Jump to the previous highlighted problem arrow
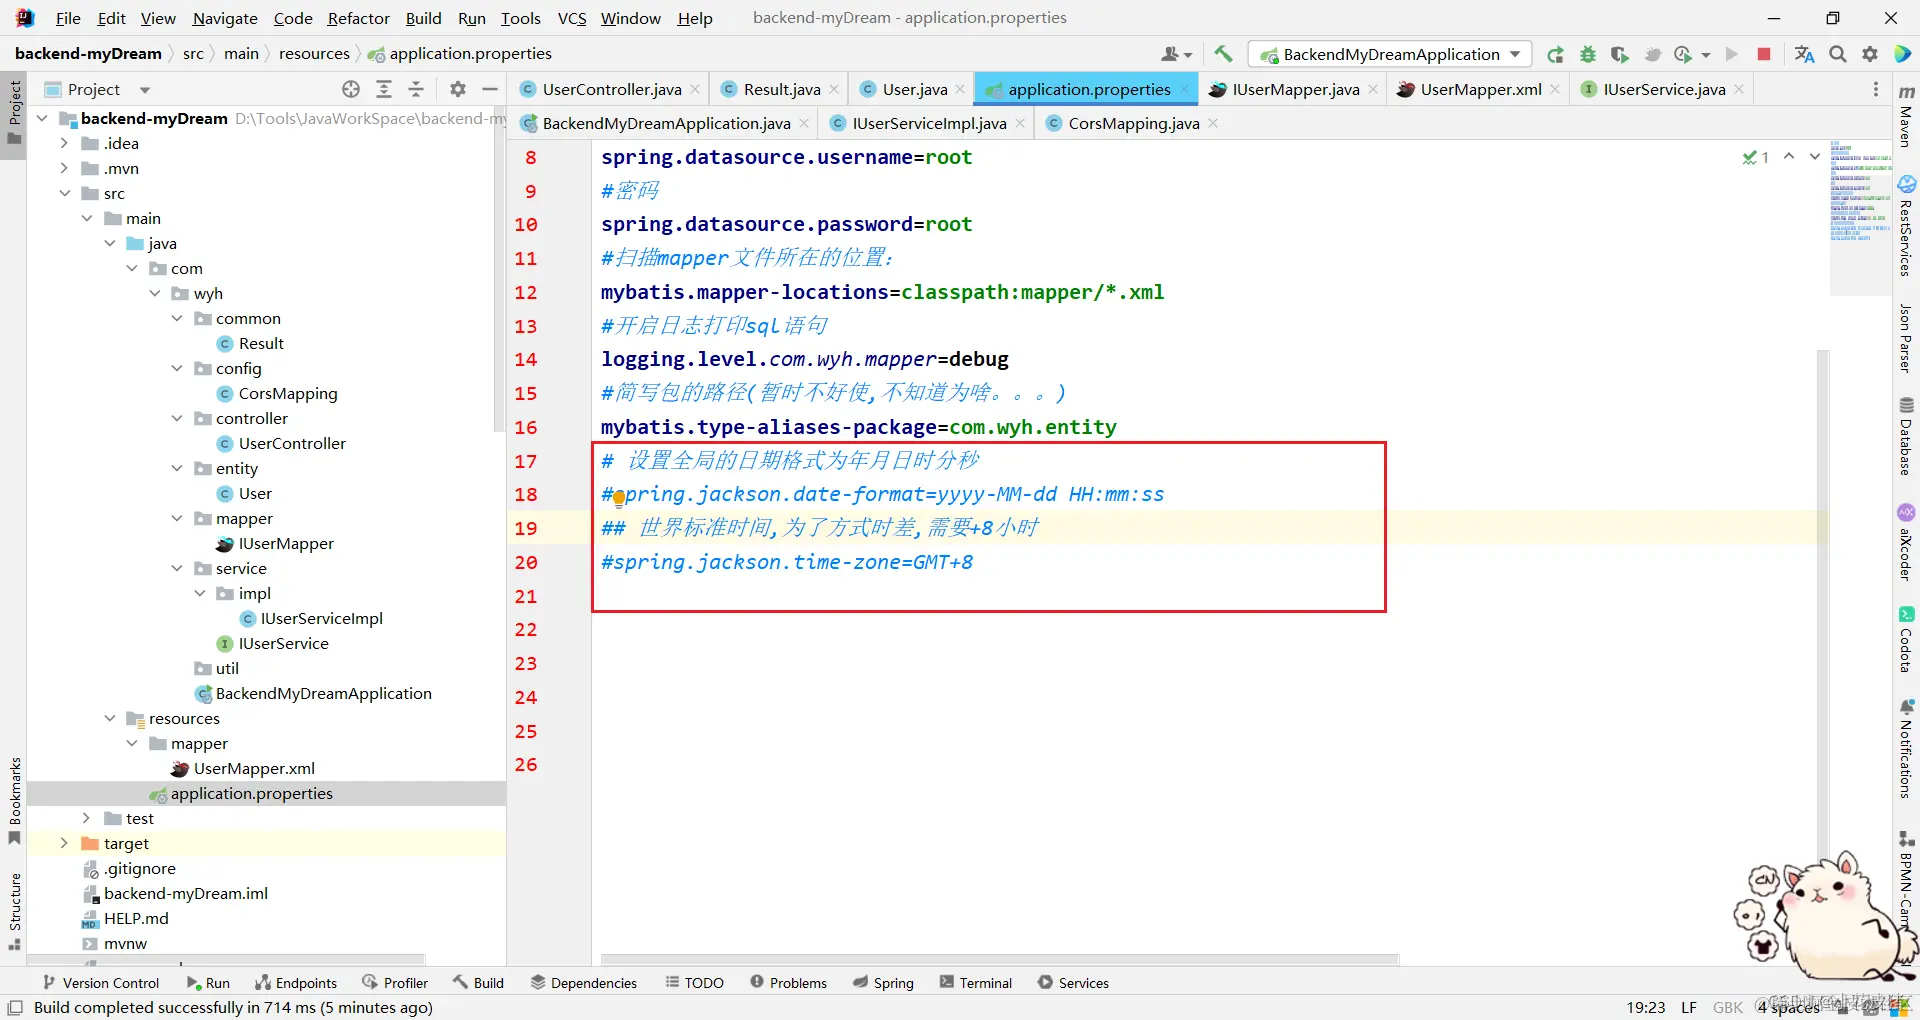This screenshot has height=1020, width=1920. pyautogui.click(x=1789, y=157)
